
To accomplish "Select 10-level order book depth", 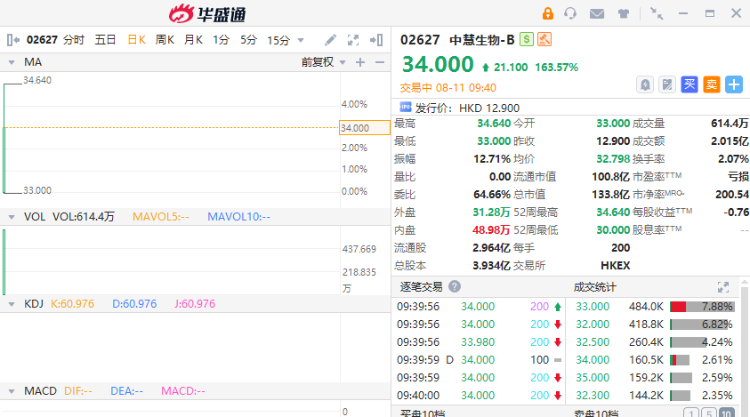I will [x=727, y=413].
